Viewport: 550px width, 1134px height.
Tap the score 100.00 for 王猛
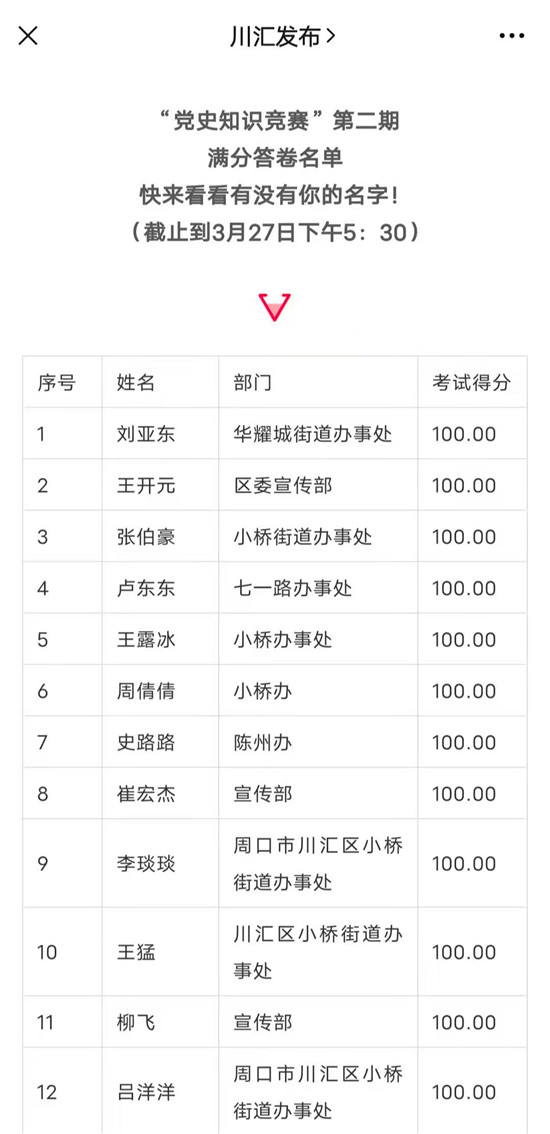click(464, 952)
